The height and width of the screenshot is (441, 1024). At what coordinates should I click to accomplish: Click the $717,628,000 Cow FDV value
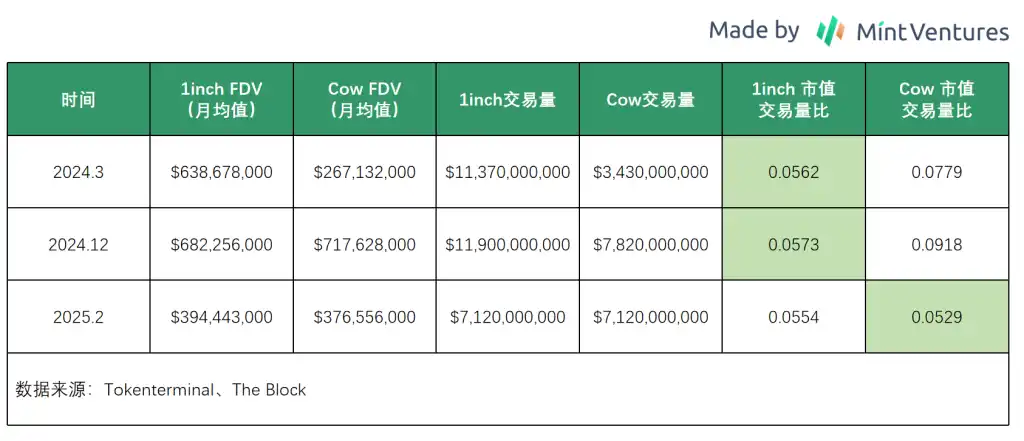pyautogui.click(x=364, y=244)
